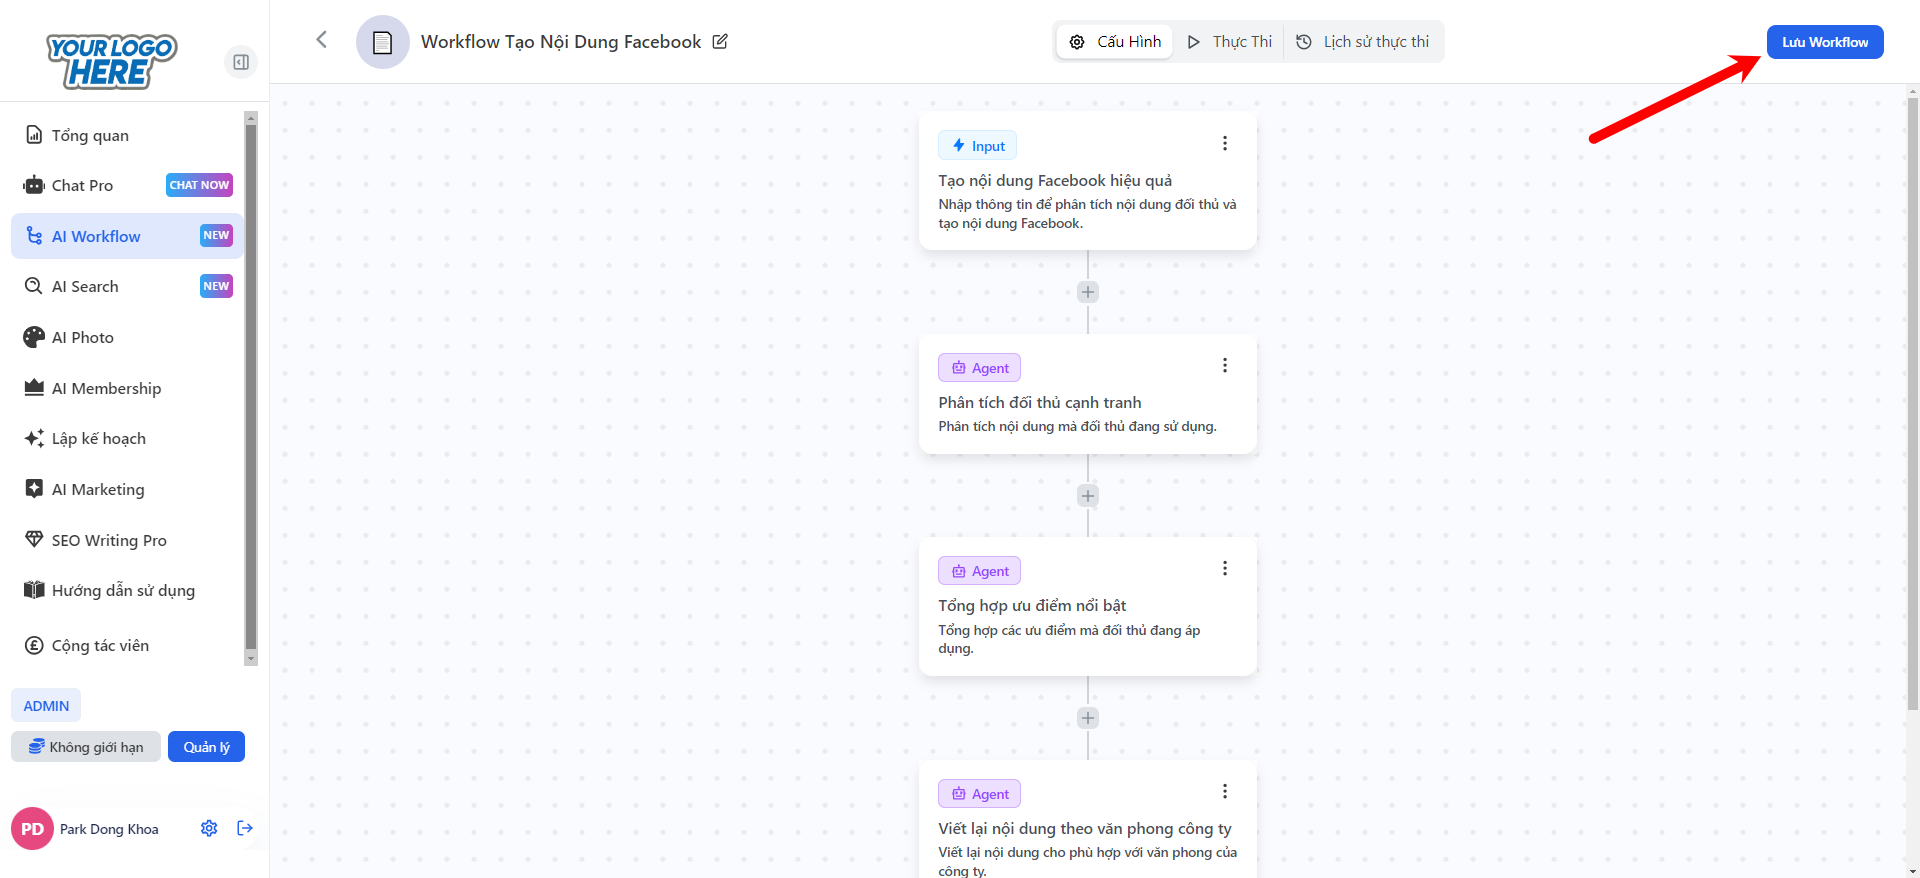Open options menu for Tổng hợp ưu điểm node

1225,569
